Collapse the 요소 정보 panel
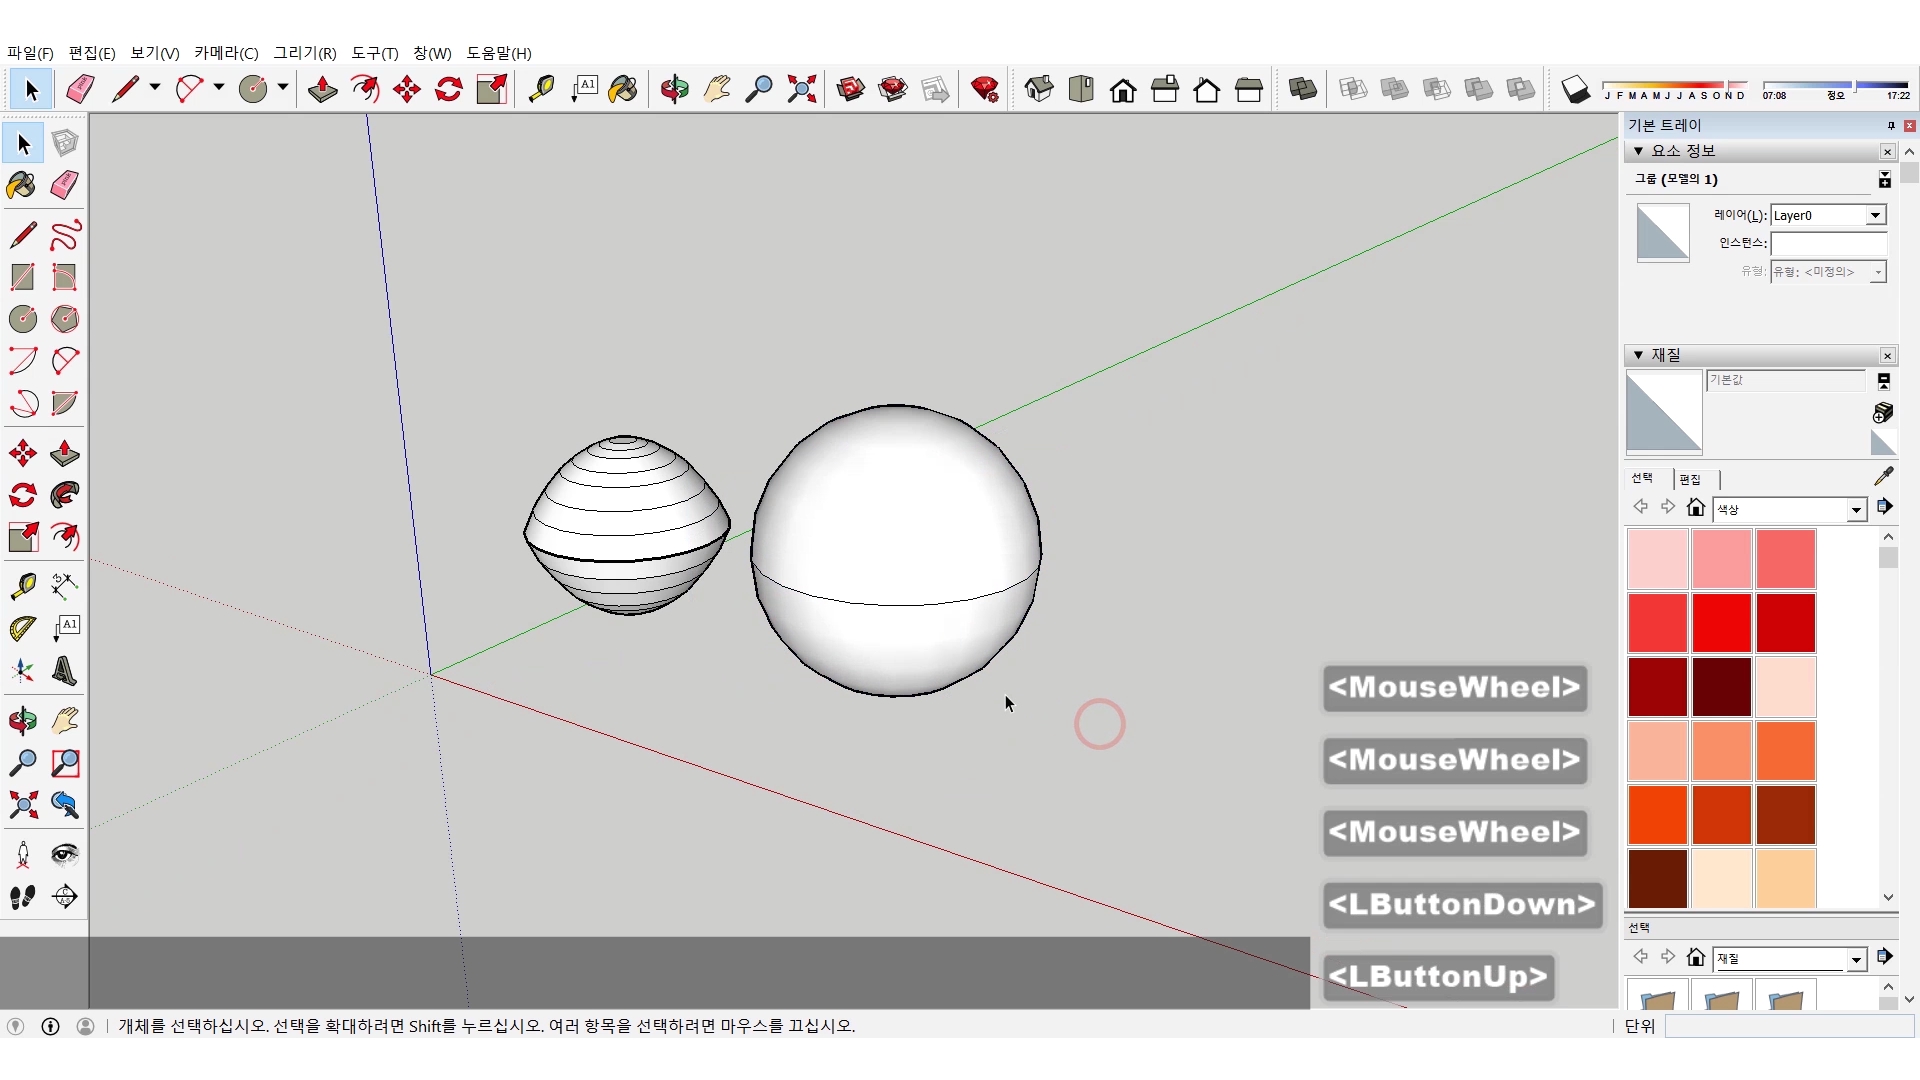 point(1638,151)
